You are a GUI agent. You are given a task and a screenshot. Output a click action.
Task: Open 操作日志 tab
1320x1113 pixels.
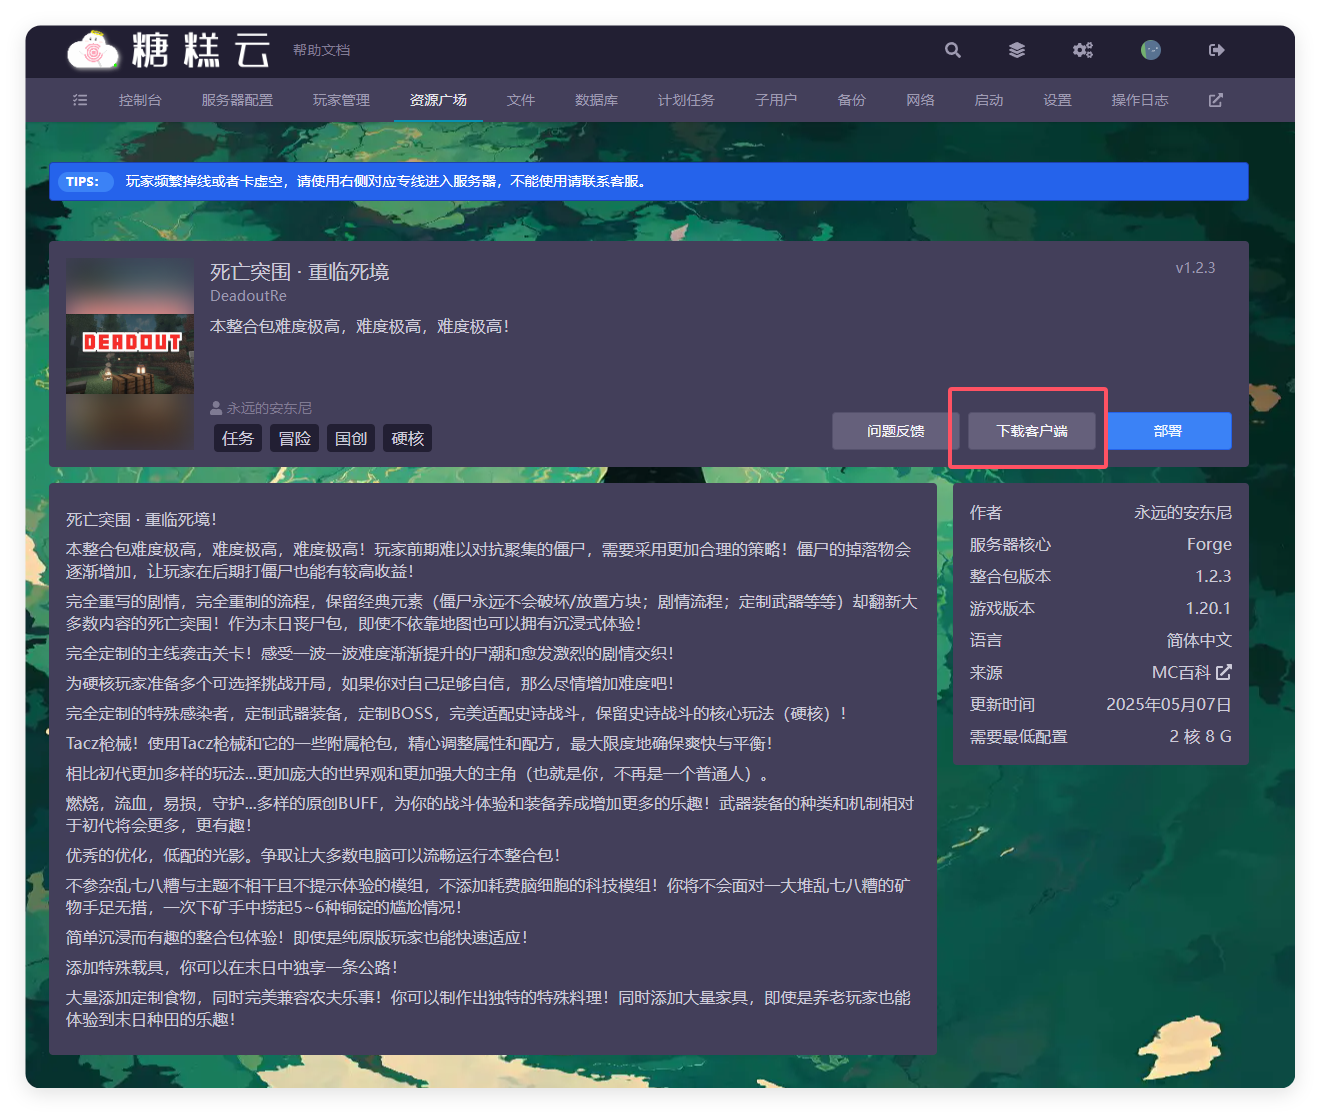point(1140,100)
